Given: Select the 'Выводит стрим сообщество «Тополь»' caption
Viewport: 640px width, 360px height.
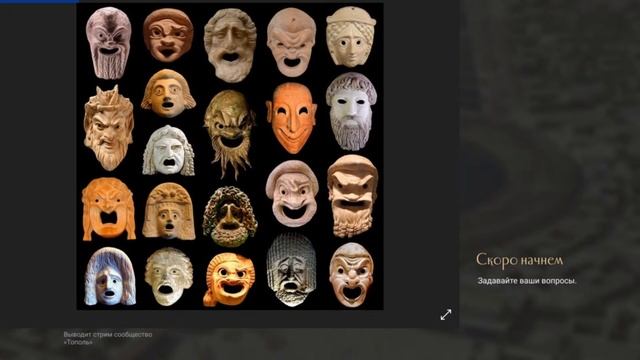Looking at the screenshot, I should coord(108,338).
